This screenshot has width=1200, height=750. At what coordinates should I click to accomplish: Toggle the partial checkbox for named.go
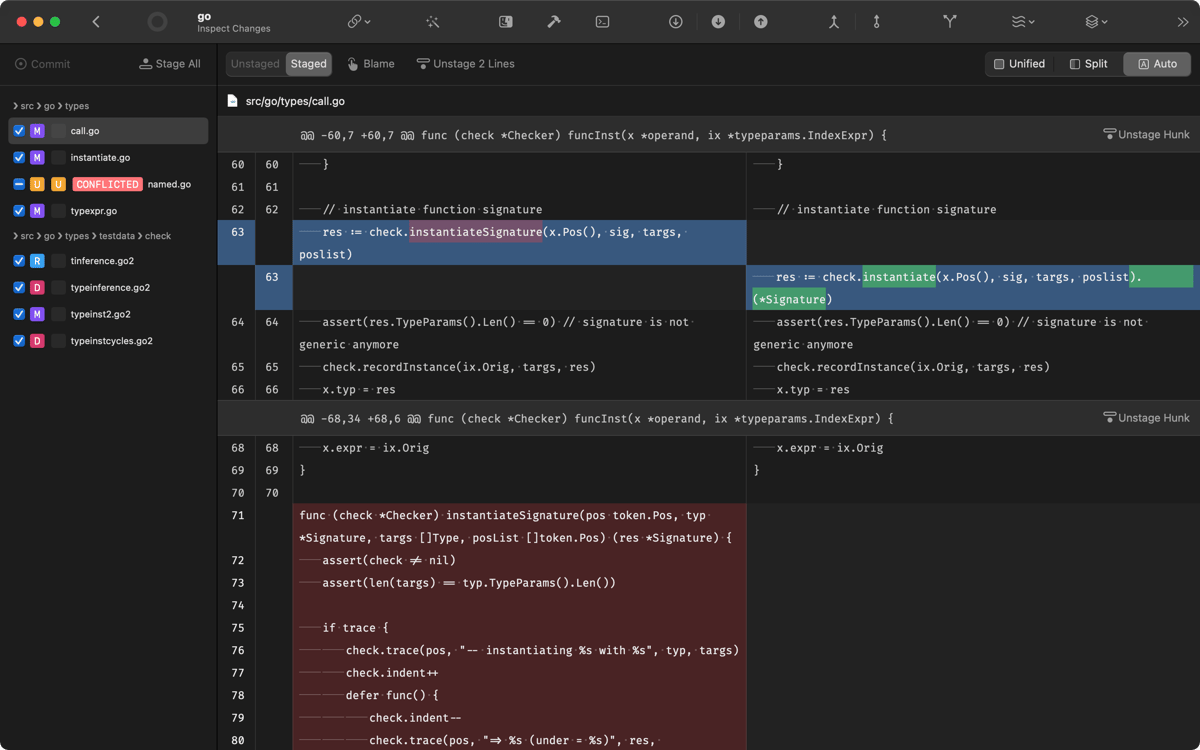pos(19,184)
